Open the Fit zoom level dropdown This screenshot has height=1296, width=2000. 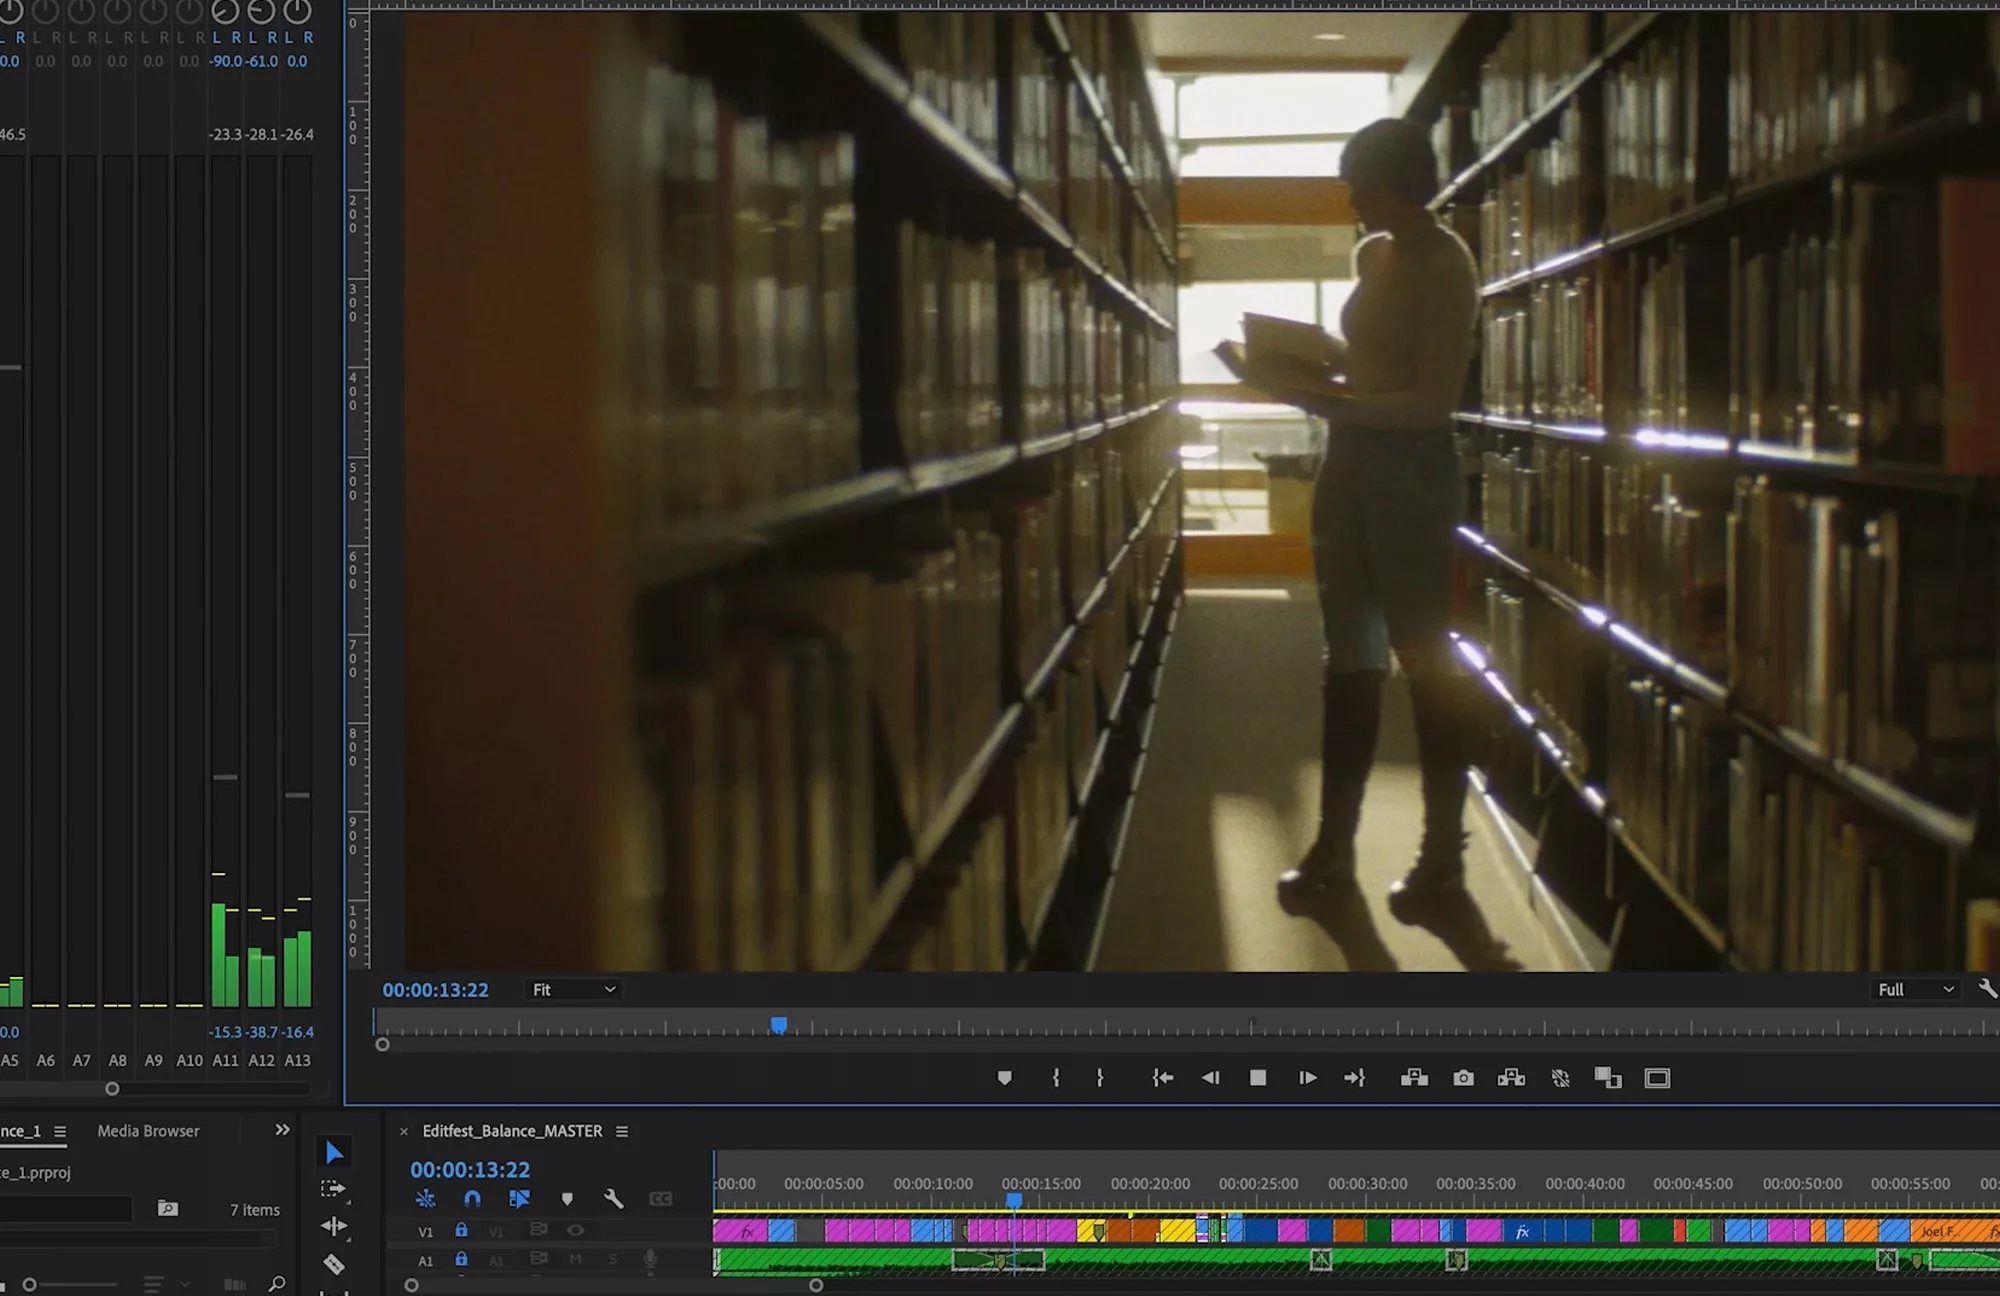click(x=573, y=990)
